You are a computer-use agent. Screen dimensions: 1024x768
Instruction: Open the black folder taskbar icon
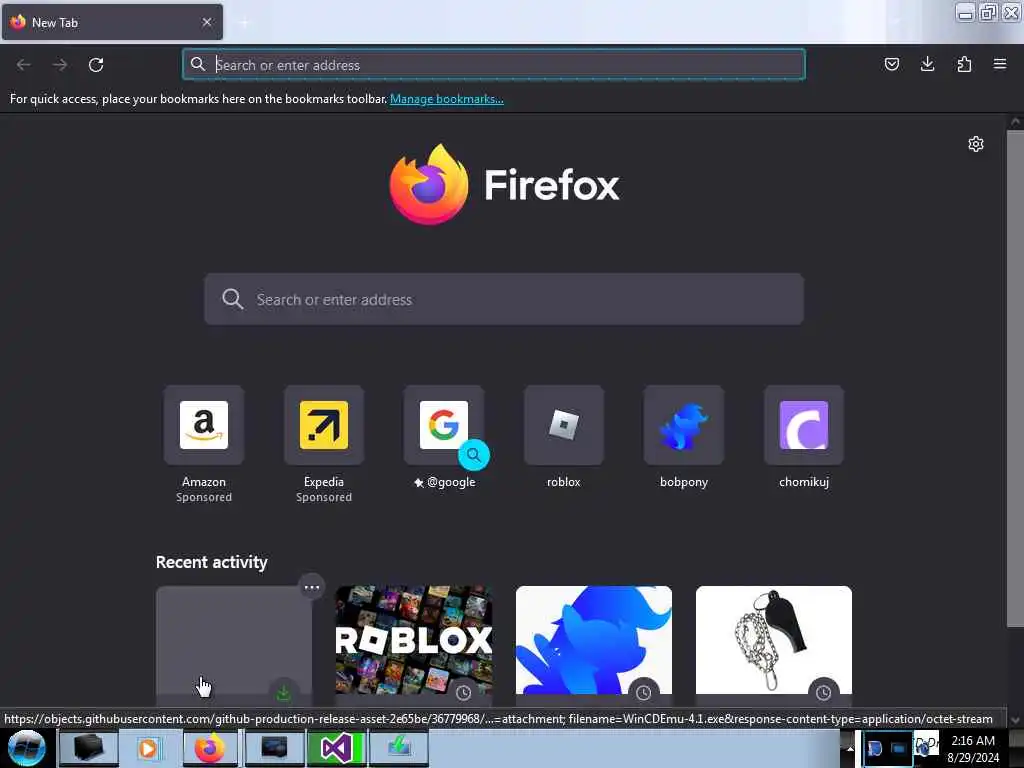click(89, 748)
